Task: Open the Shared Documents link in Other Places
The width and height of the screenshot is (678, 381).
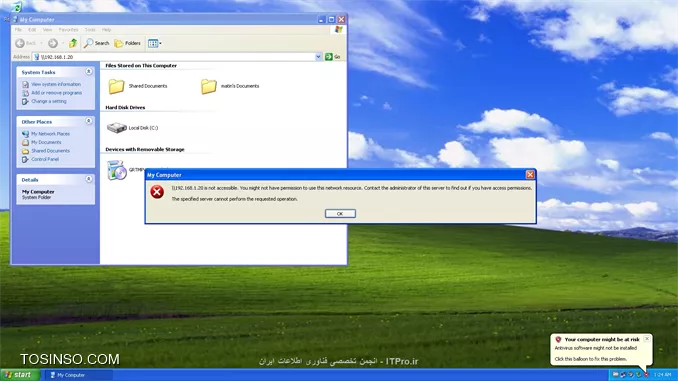Action: pyautogui.click(x=50, y=151)
